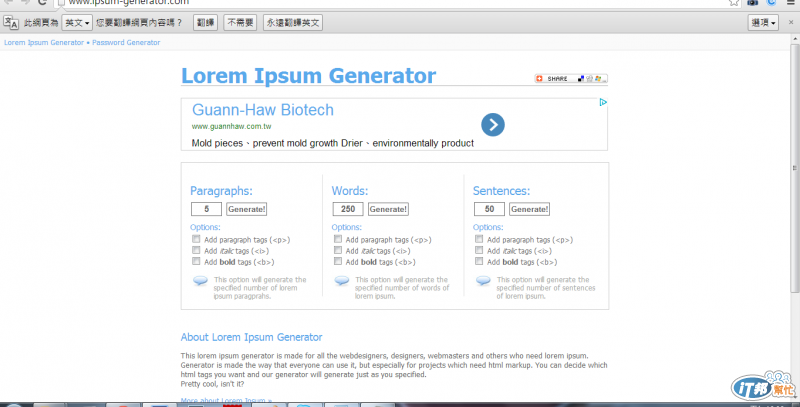Open the language dropdown showing 英文
Viewport: 800px width, 407px height.
pyautogui.click(x=77, y=22)
